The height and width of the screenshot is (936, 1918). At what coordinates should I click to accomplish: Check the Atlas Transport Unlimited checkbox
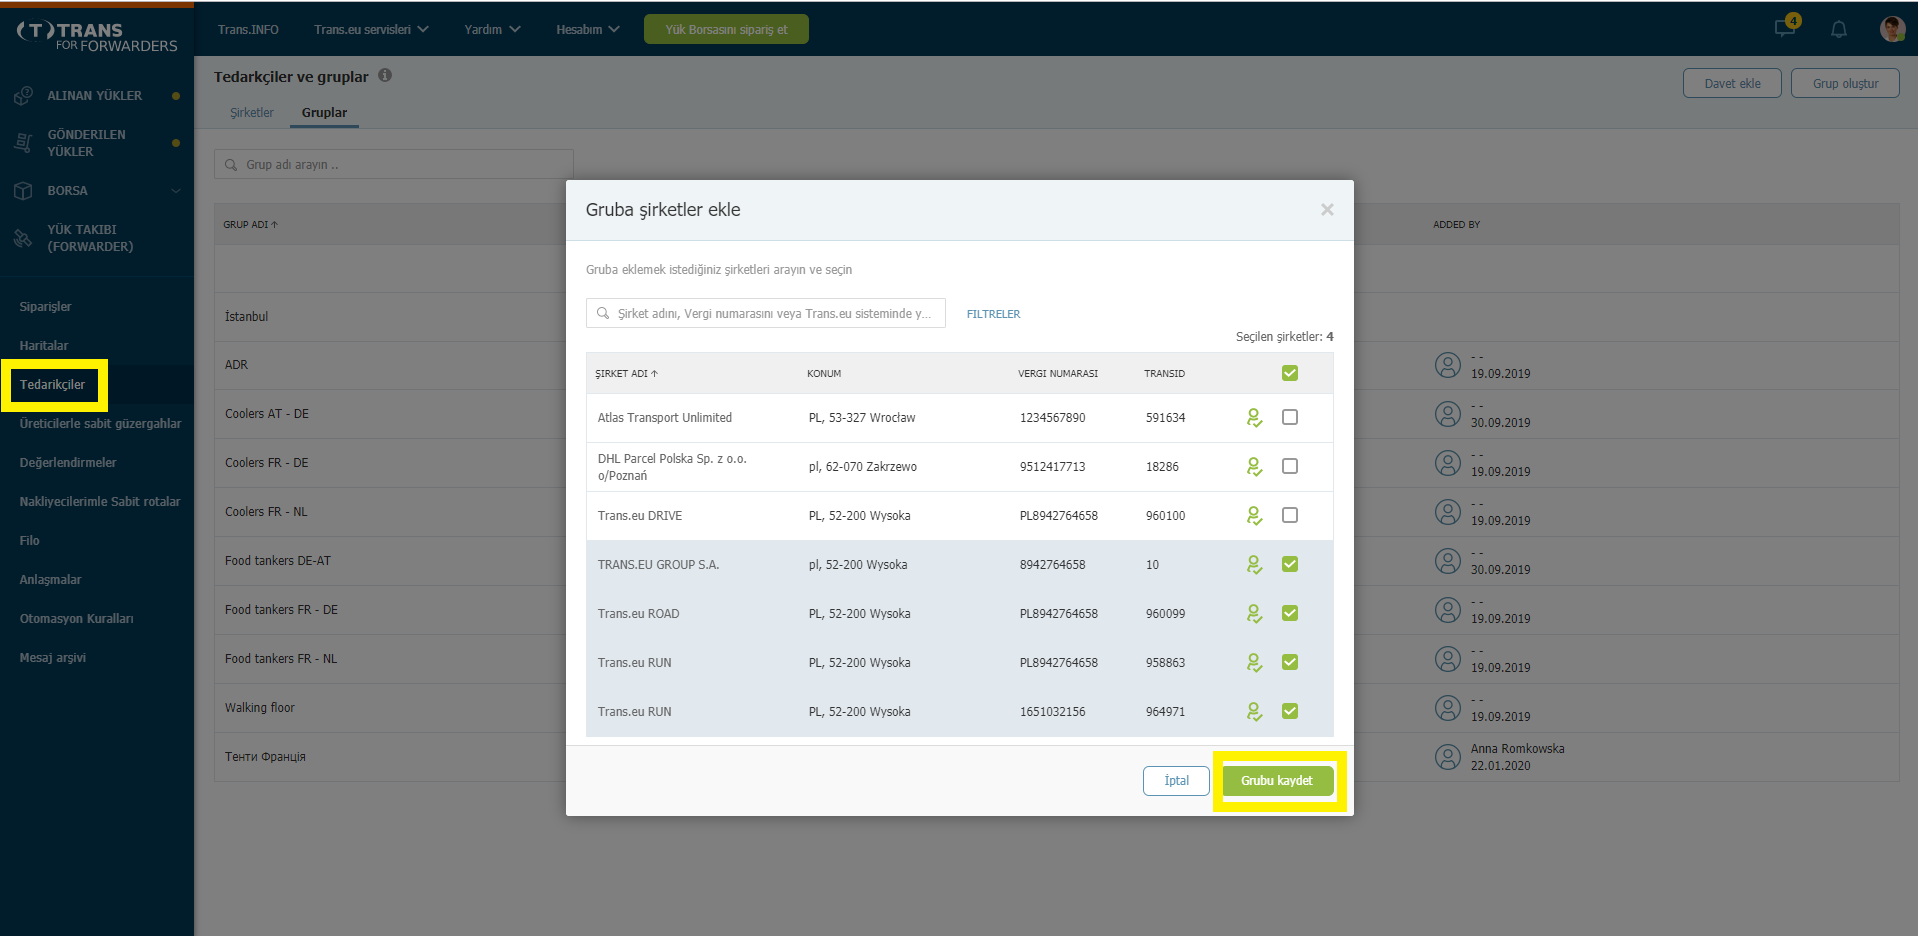pos(1290,417)
